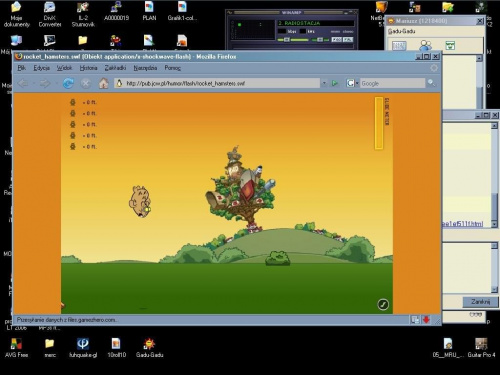Expand the Back button history arrow
This screenshot has width=500, height=375.
tap(33, 83)
